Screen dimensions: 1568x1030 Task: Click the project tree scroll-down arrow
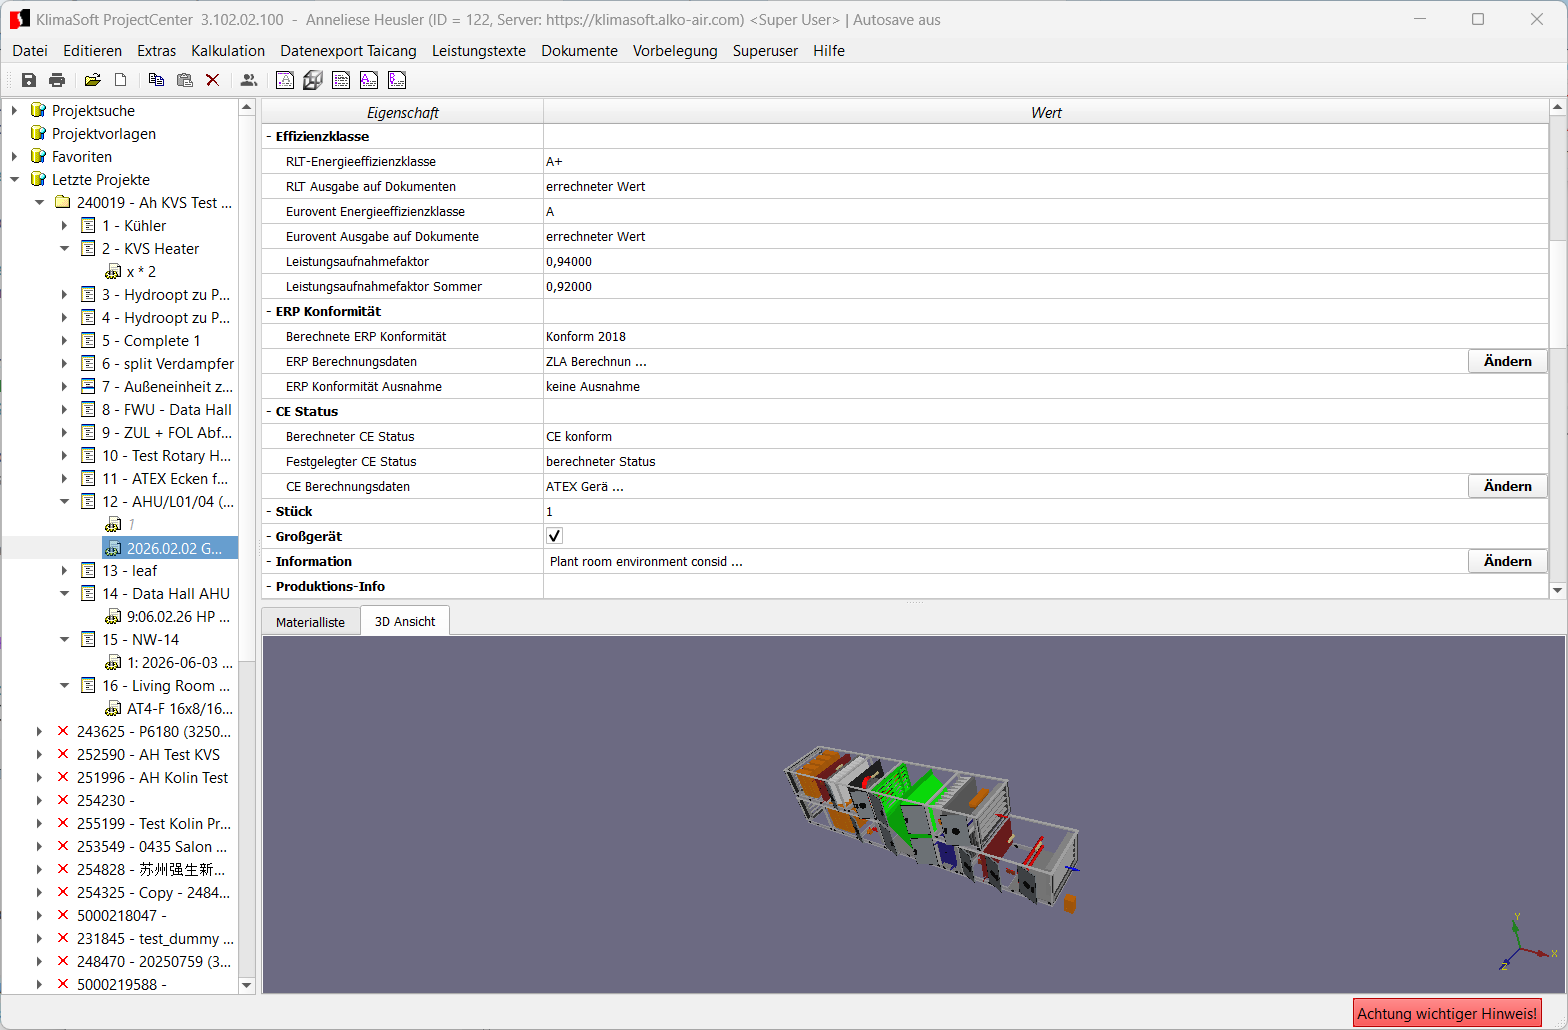(x=246, y=985)
